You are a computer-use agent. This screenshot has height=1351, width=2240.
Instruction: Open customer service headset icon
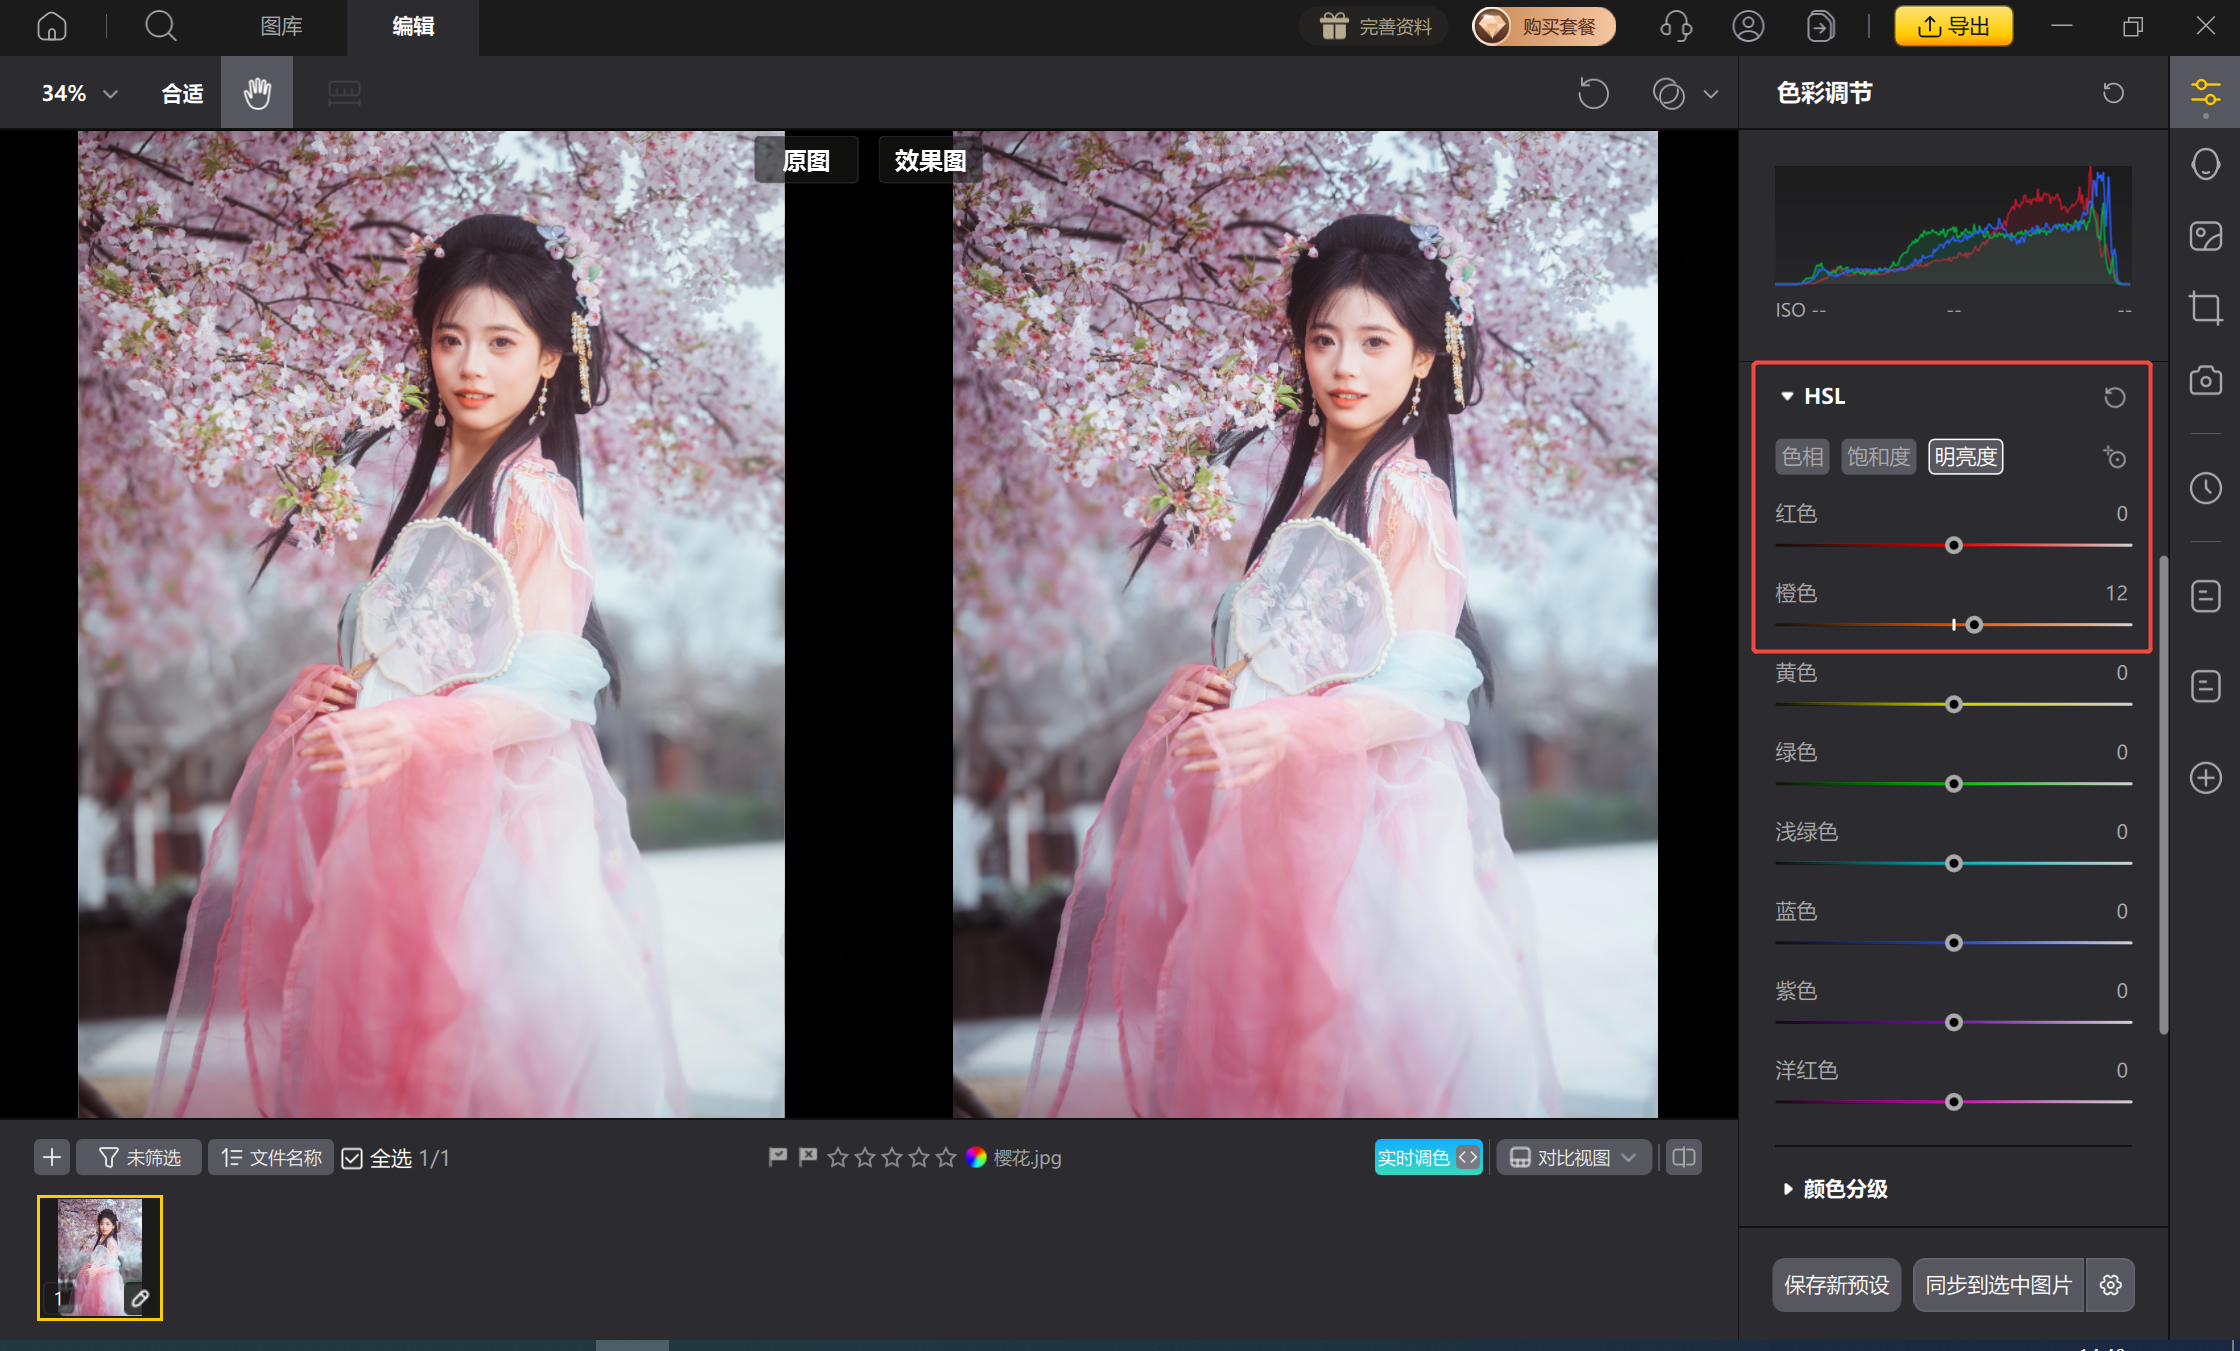pyautogui.click(x=1675, y=26)
